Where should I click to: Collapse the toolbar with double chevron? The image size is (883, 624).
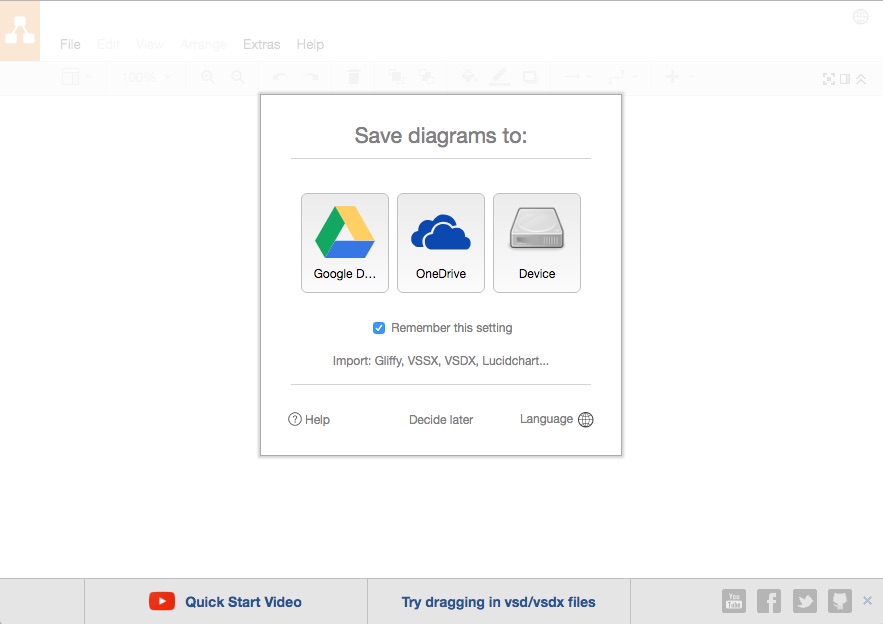click(x=861, y=79)
